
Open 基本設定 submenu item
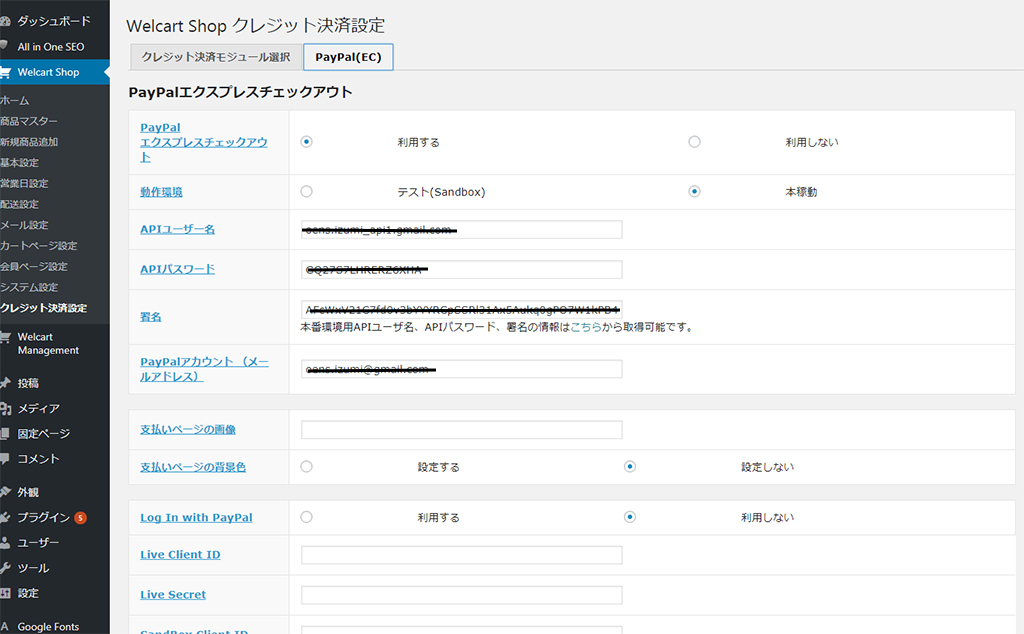click(x=20, y=163)
